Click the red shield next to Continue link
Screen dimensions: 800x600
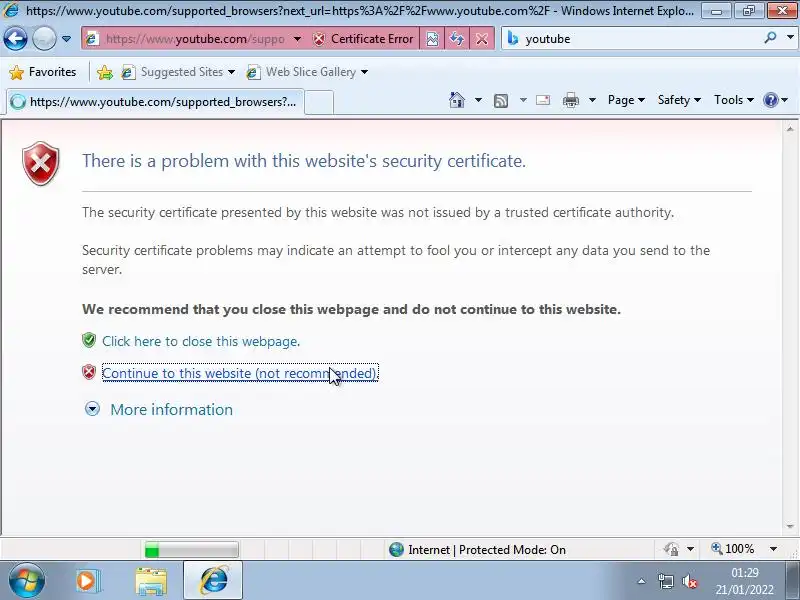pyautogui.click(x=89, y=372)
